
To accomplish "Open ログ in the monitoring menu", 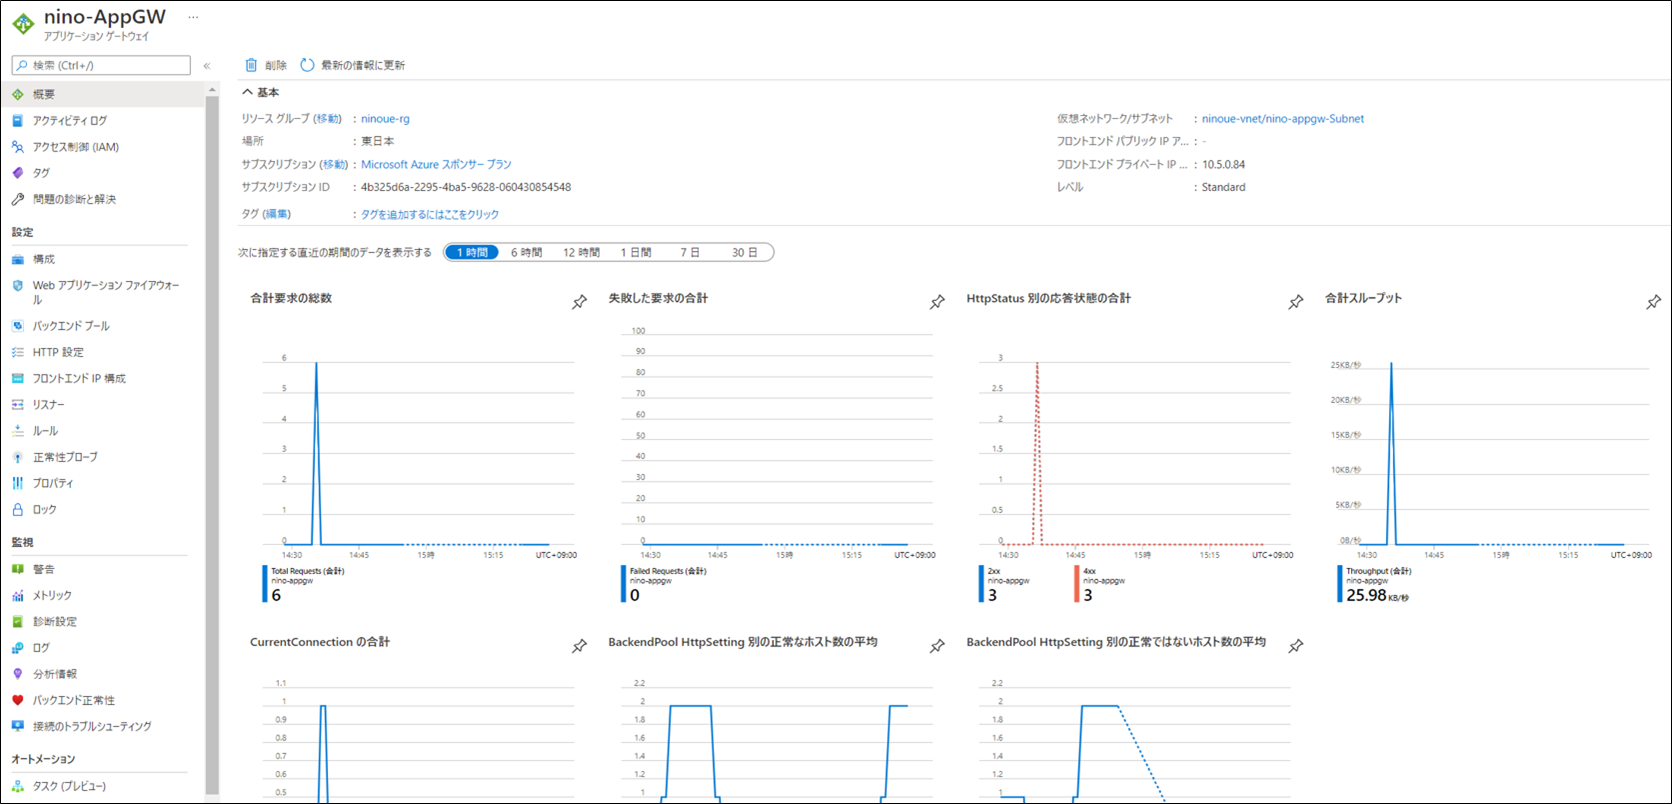I will coord(41,648).
